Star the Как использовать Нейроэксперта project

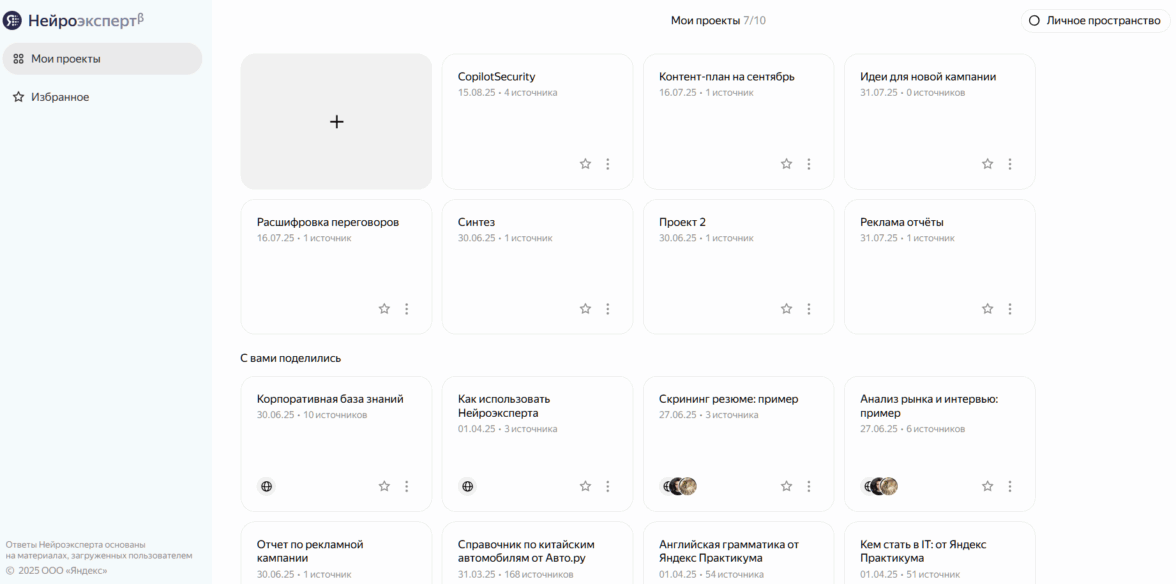click(585, 486)
